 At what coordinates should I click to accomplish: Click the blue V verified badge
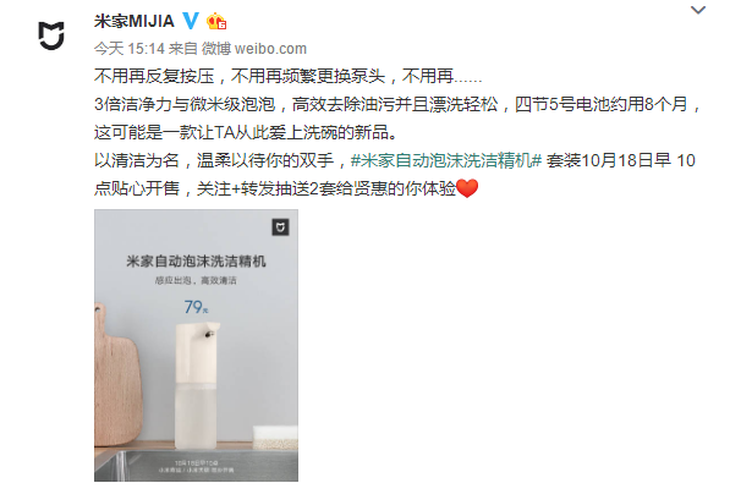(190, 20)
